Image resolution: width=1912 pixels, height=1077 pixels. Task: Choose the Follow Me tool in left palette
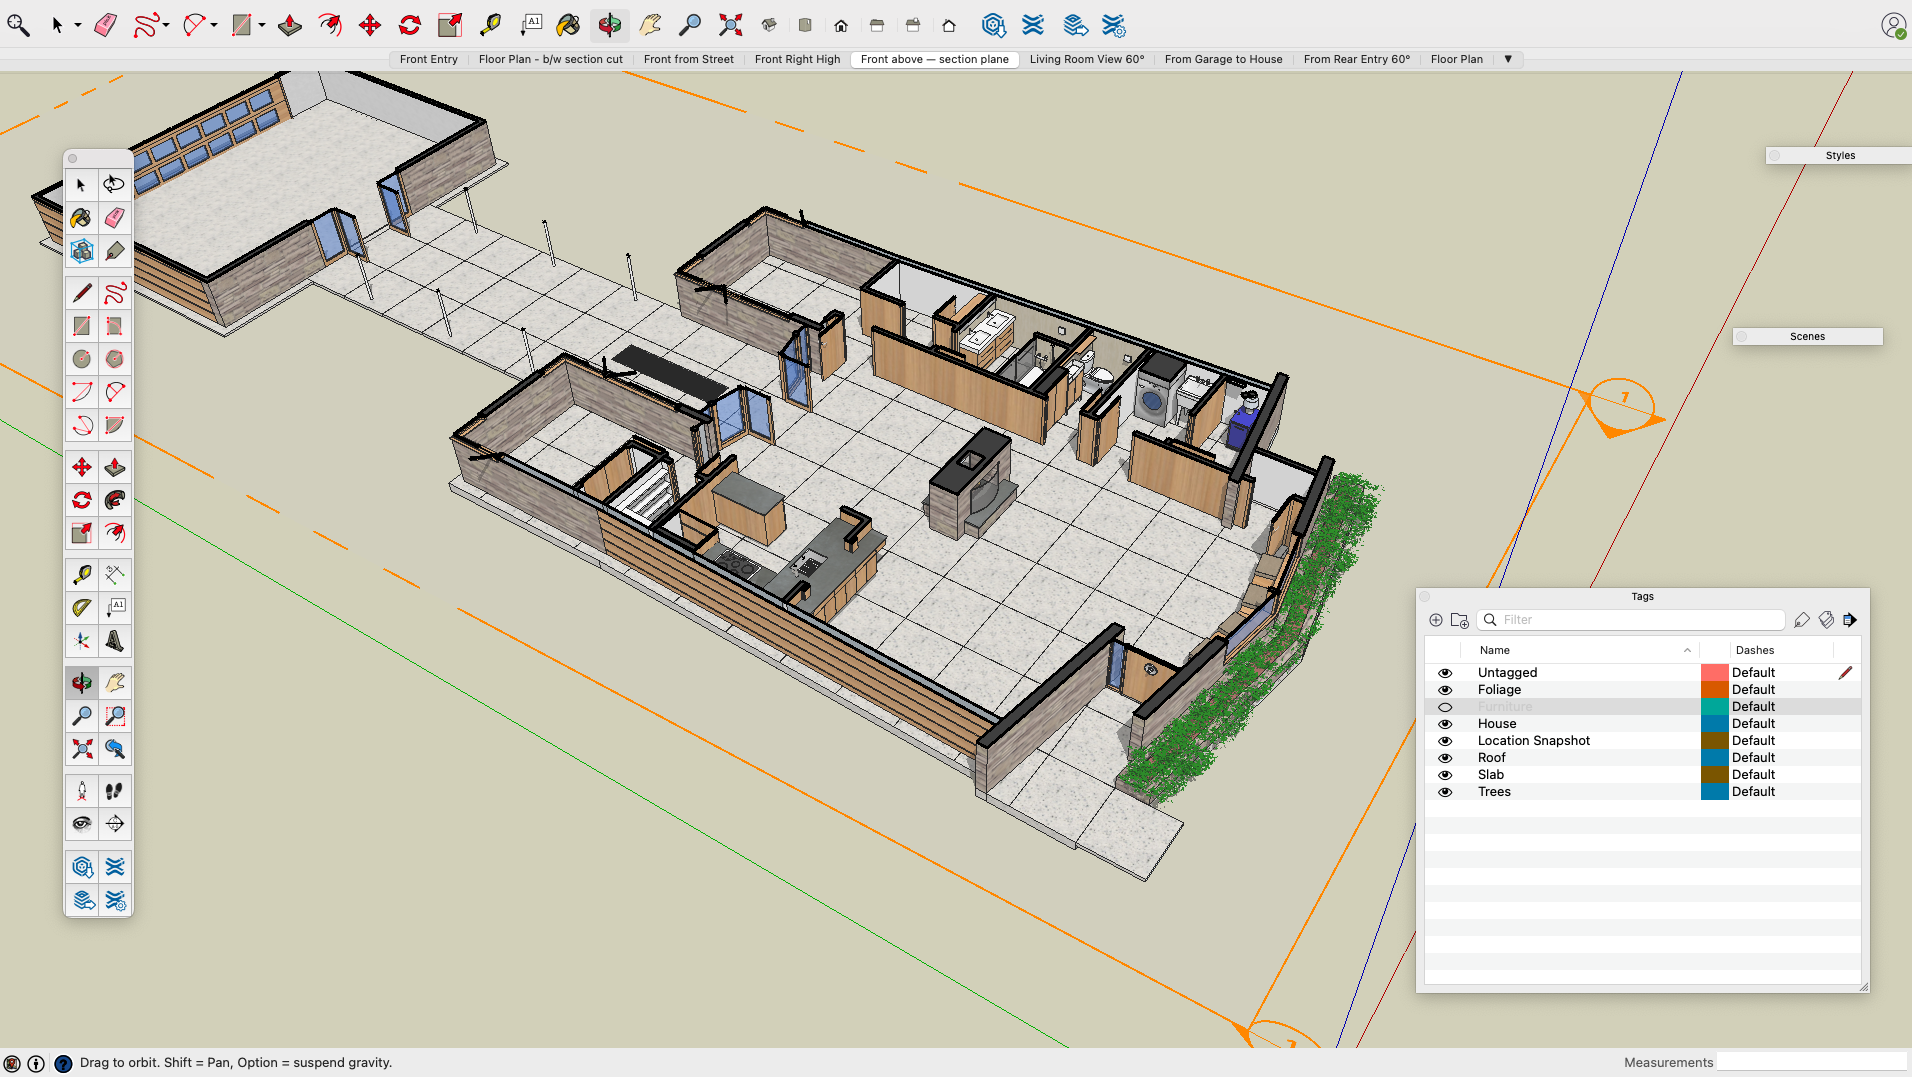115,500
